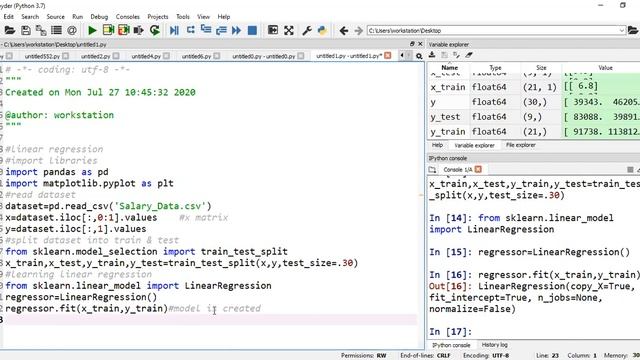This screenshot has width=640, height=360.
Task: Close the editor pane with X icon
Action: pos(420,44)
